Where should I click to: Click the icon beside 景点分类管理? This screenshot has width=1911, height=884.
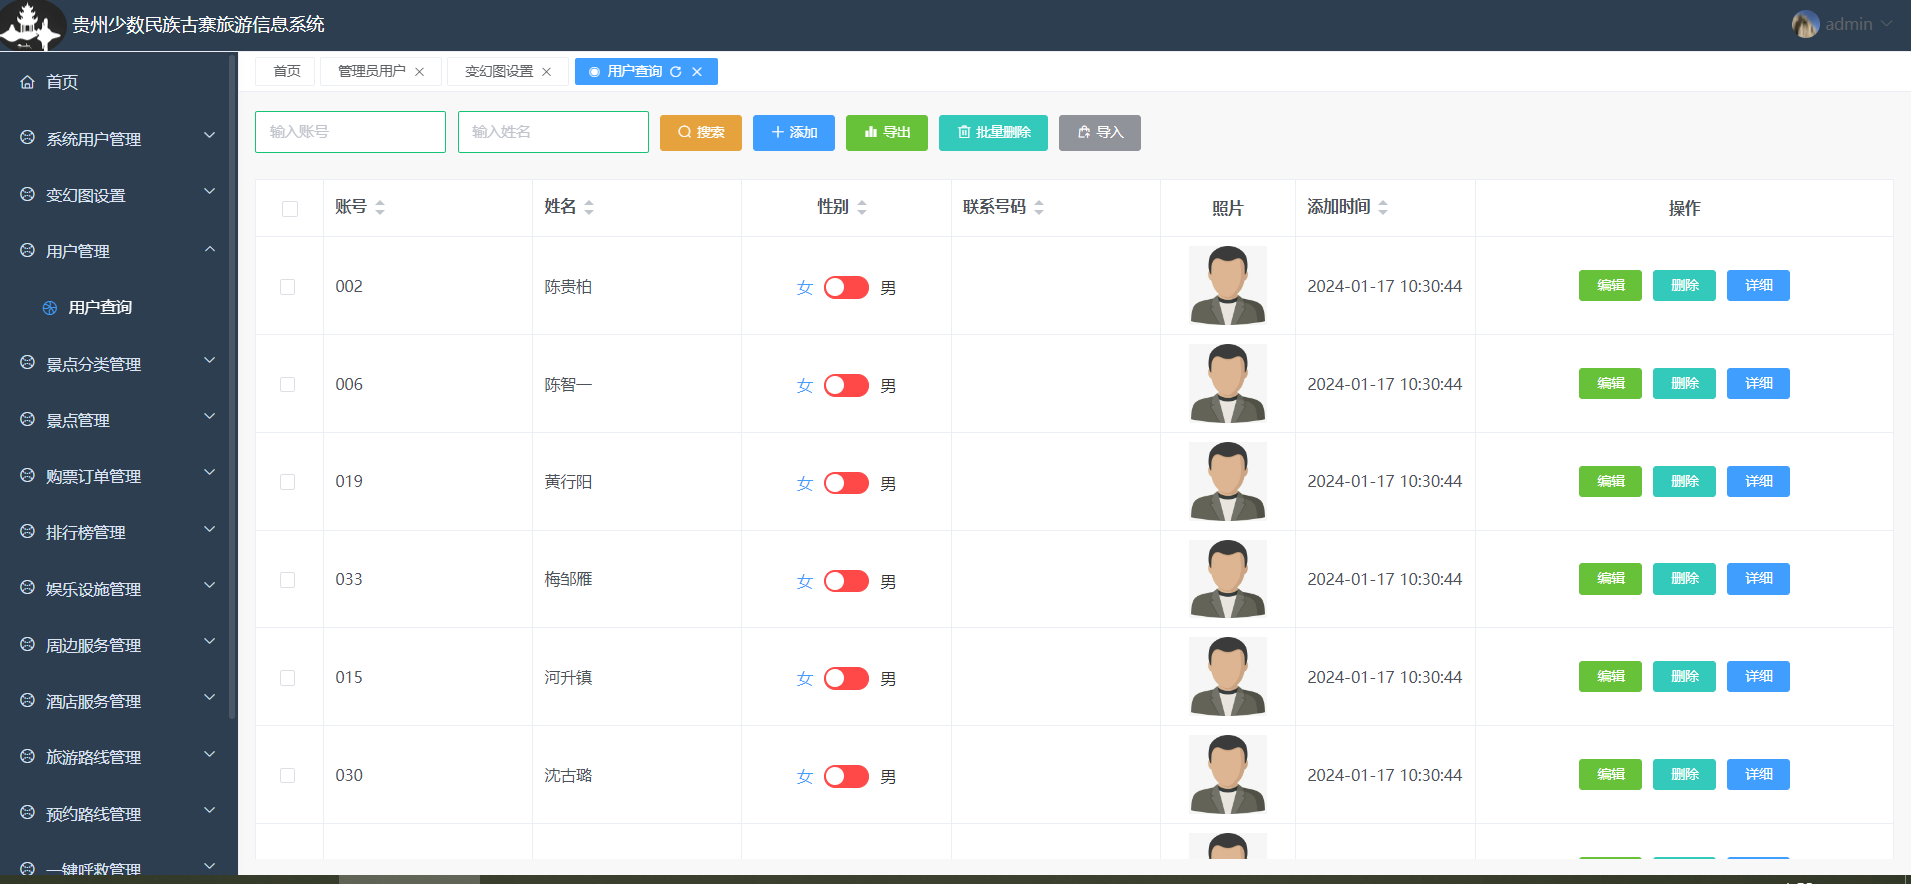coord(27,363)
